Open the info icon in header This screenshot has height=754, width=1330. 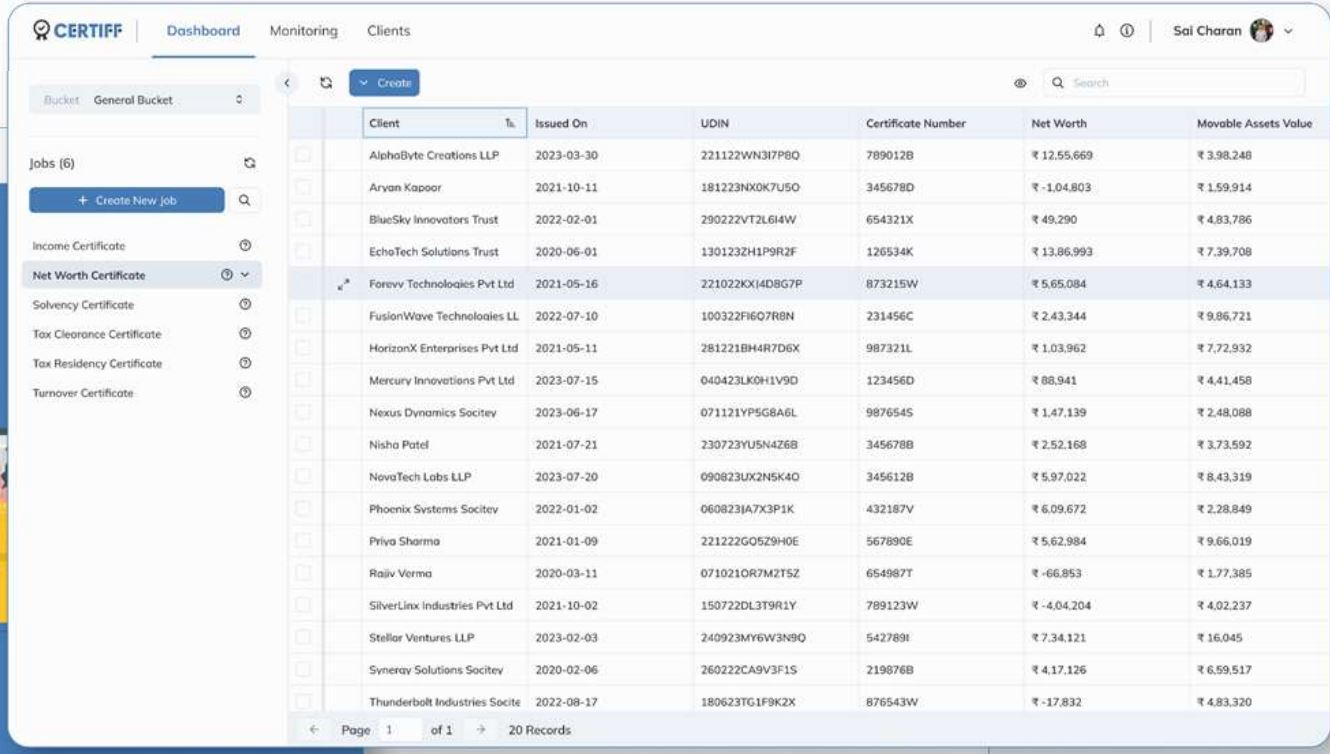[1126, 31]
